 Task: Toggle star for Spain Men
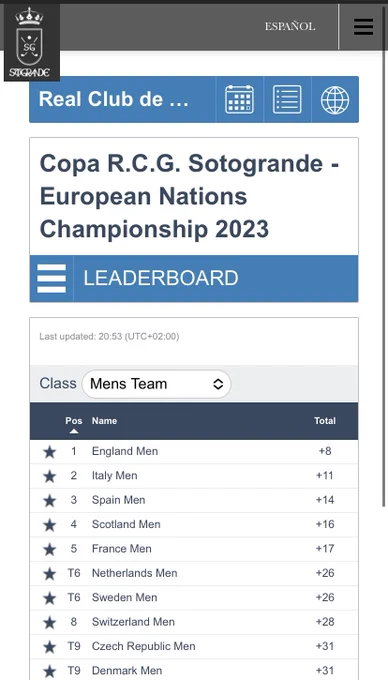pos(49,500)
